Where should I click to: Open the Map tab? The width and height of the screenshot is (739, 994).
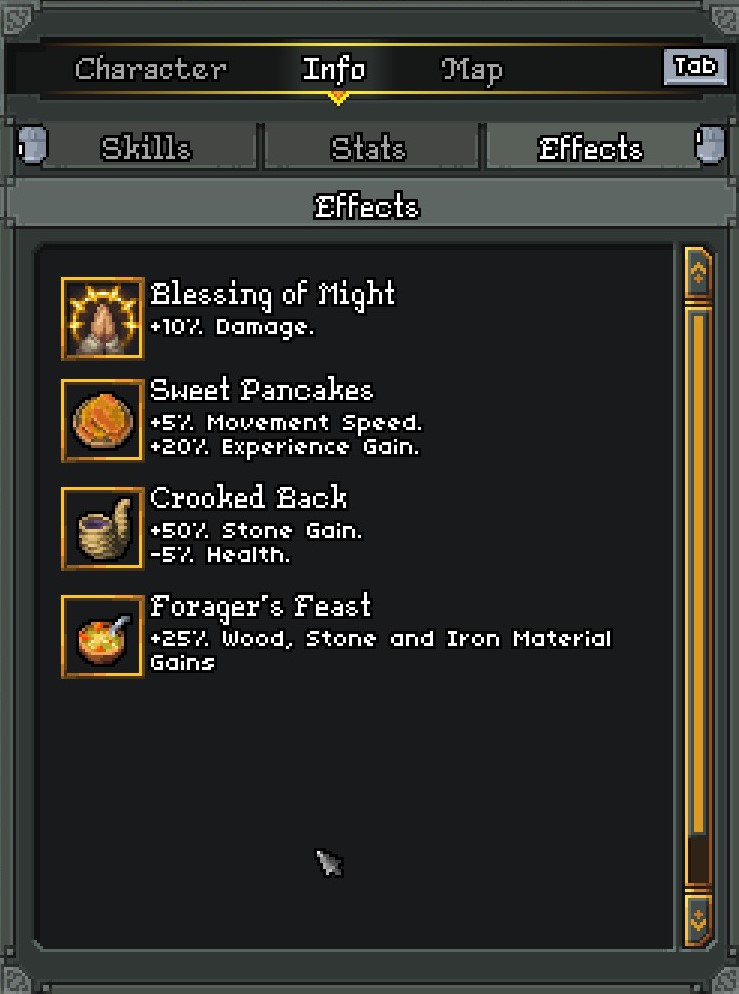pos(472,70)
